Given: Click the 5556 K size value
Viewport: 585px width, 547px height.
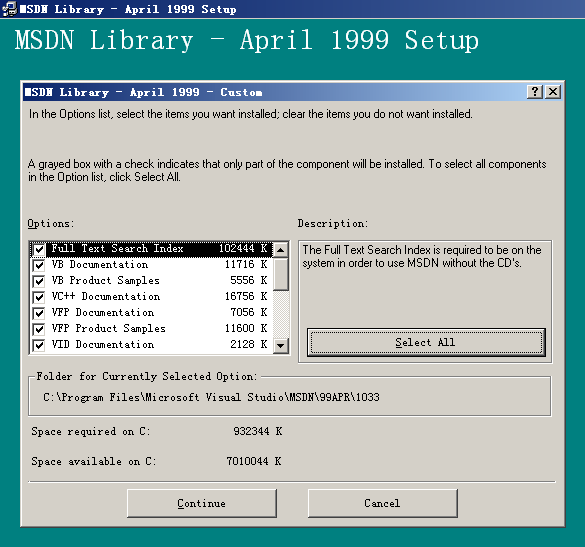Looking at the screenshot, I should tap(249, 281).
